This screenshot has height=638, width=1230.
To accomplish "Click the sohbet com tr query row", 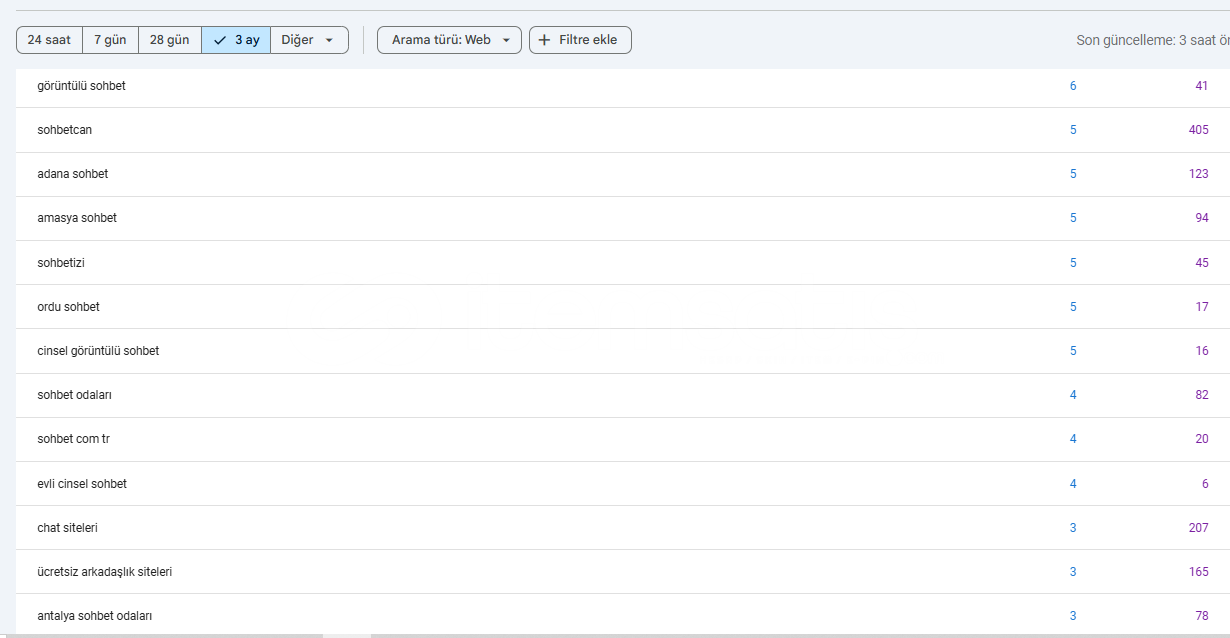I will click(623, 439).
